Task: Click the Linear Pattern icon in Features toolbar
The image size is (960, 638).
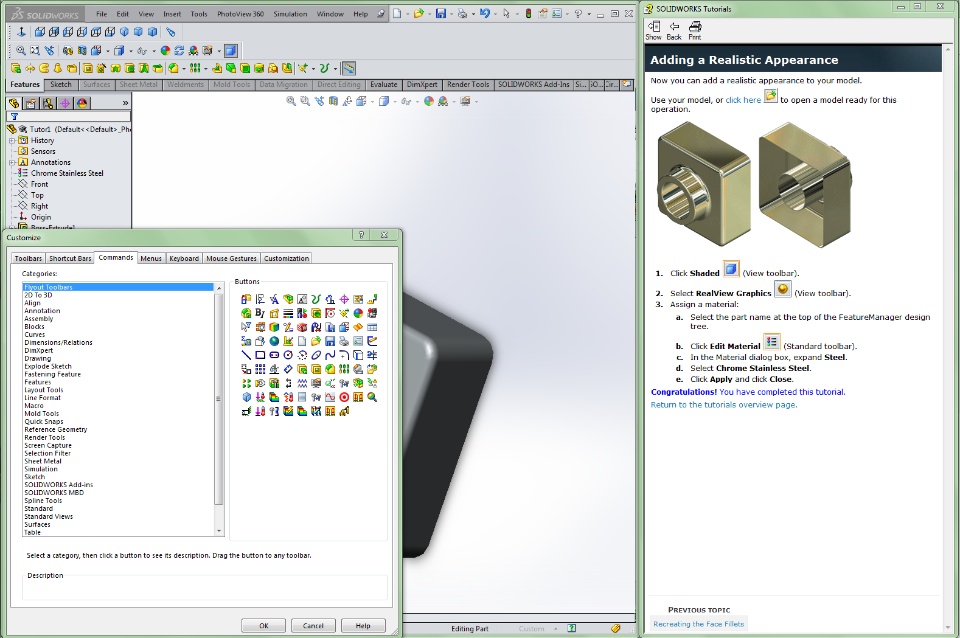Action: coord(195,68)
